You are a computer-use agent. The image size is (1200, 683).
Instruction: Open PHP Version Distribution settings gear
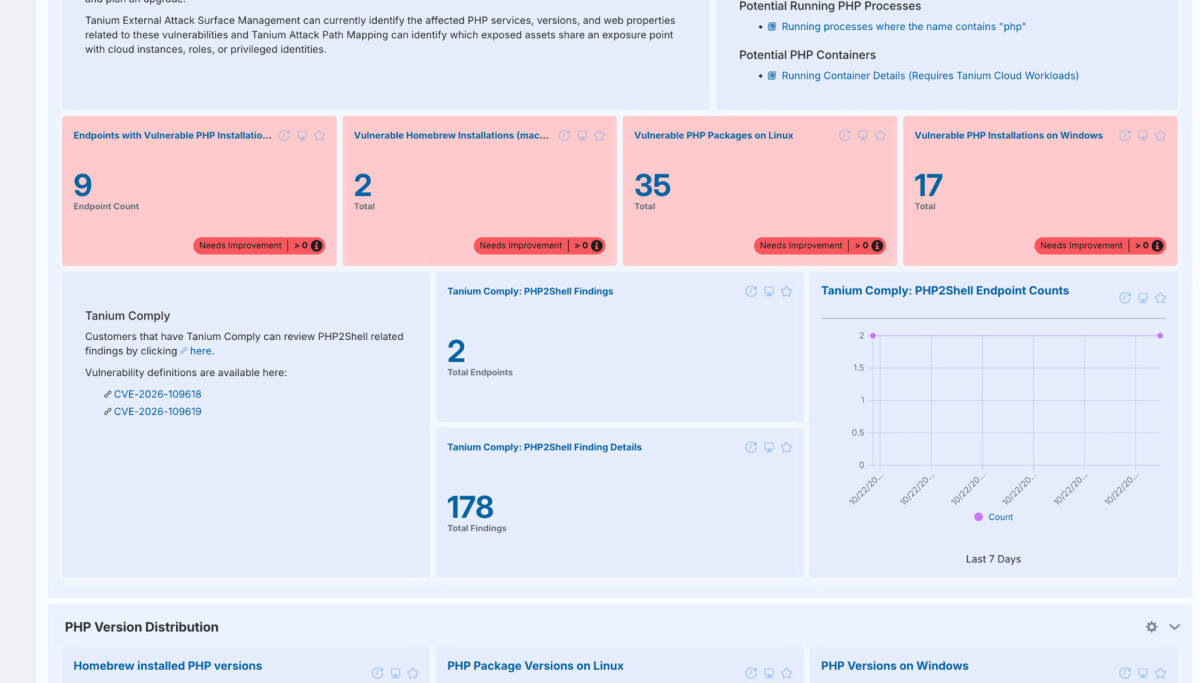pos(1151,627)
